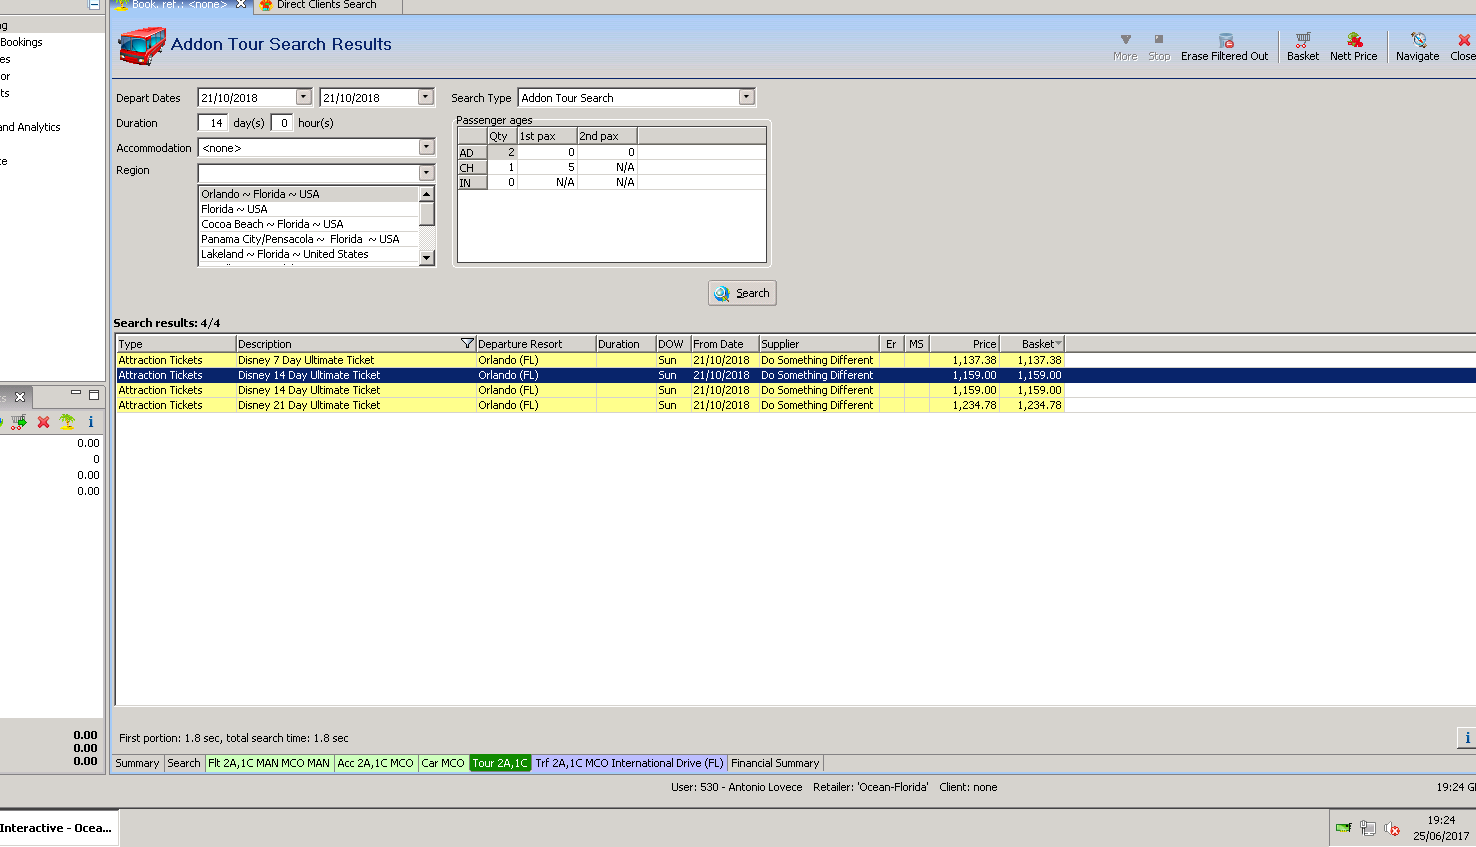Click the AD quantity cell in passenger ages
This screenshot has width=1476, height=847.
tap(502, 152)
